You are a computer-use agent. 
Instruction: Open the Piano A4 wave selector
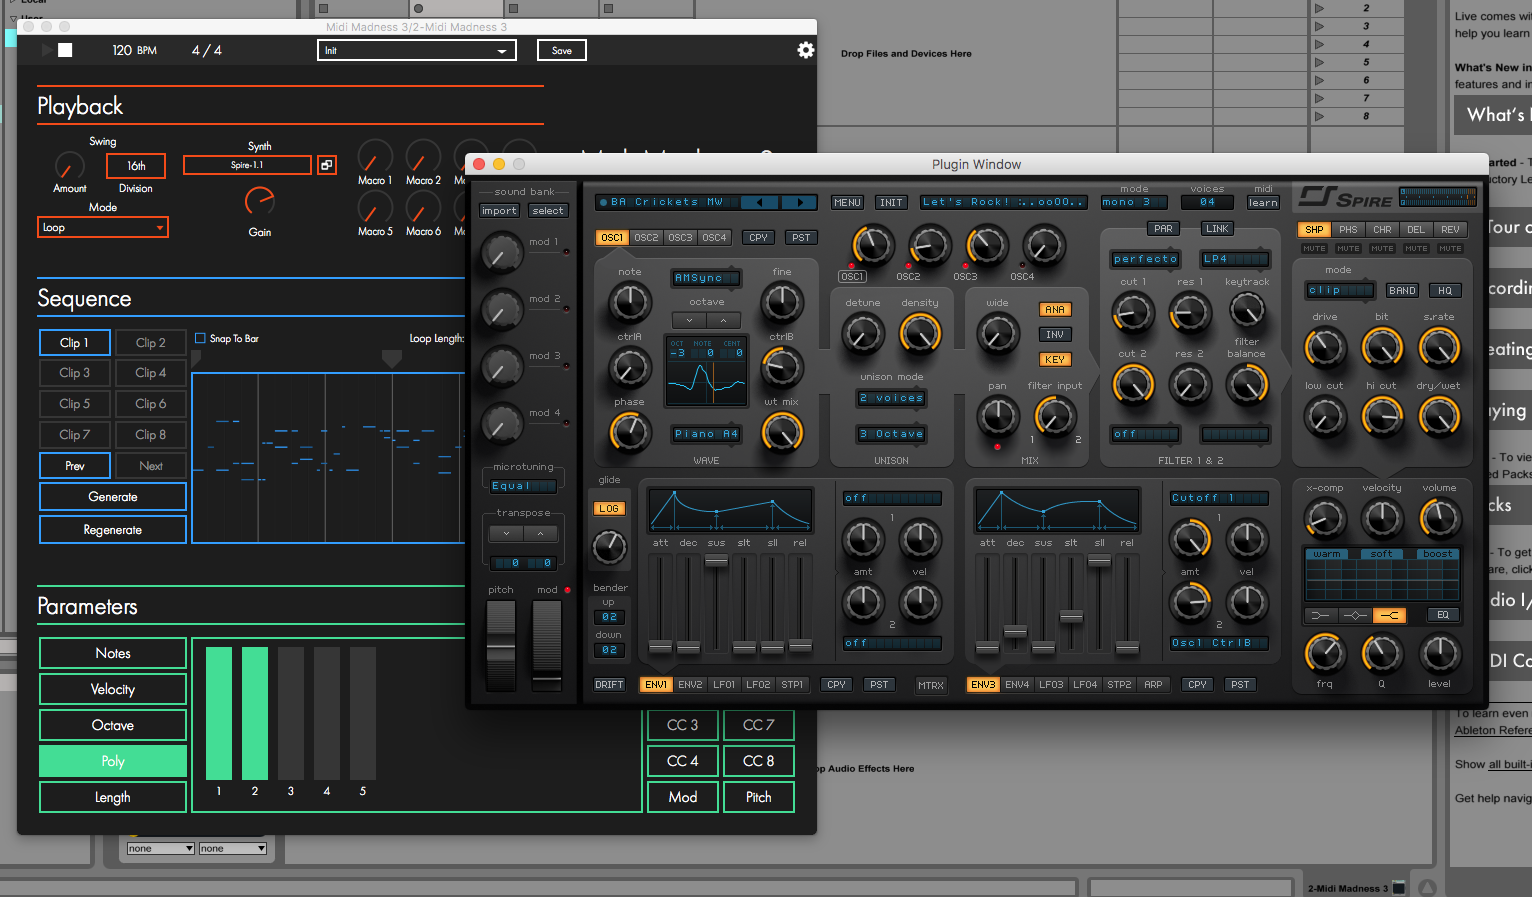[x=706, y=434]
